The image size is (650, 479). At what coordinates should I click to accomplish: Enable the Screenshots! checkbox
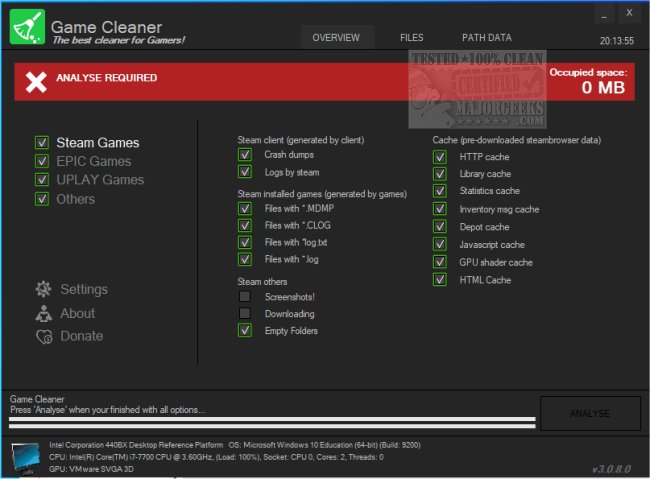coord(245,297)
